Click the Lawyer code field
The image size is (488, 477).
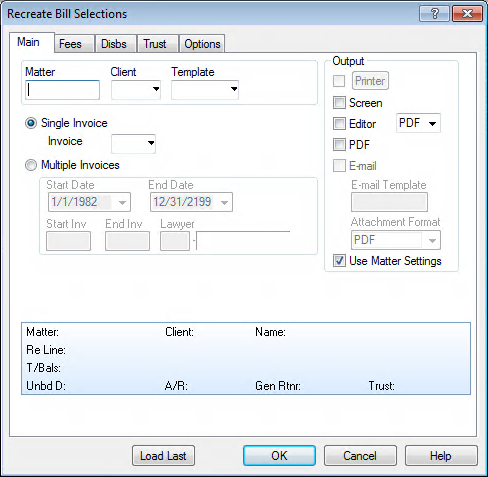pos(175,241)
